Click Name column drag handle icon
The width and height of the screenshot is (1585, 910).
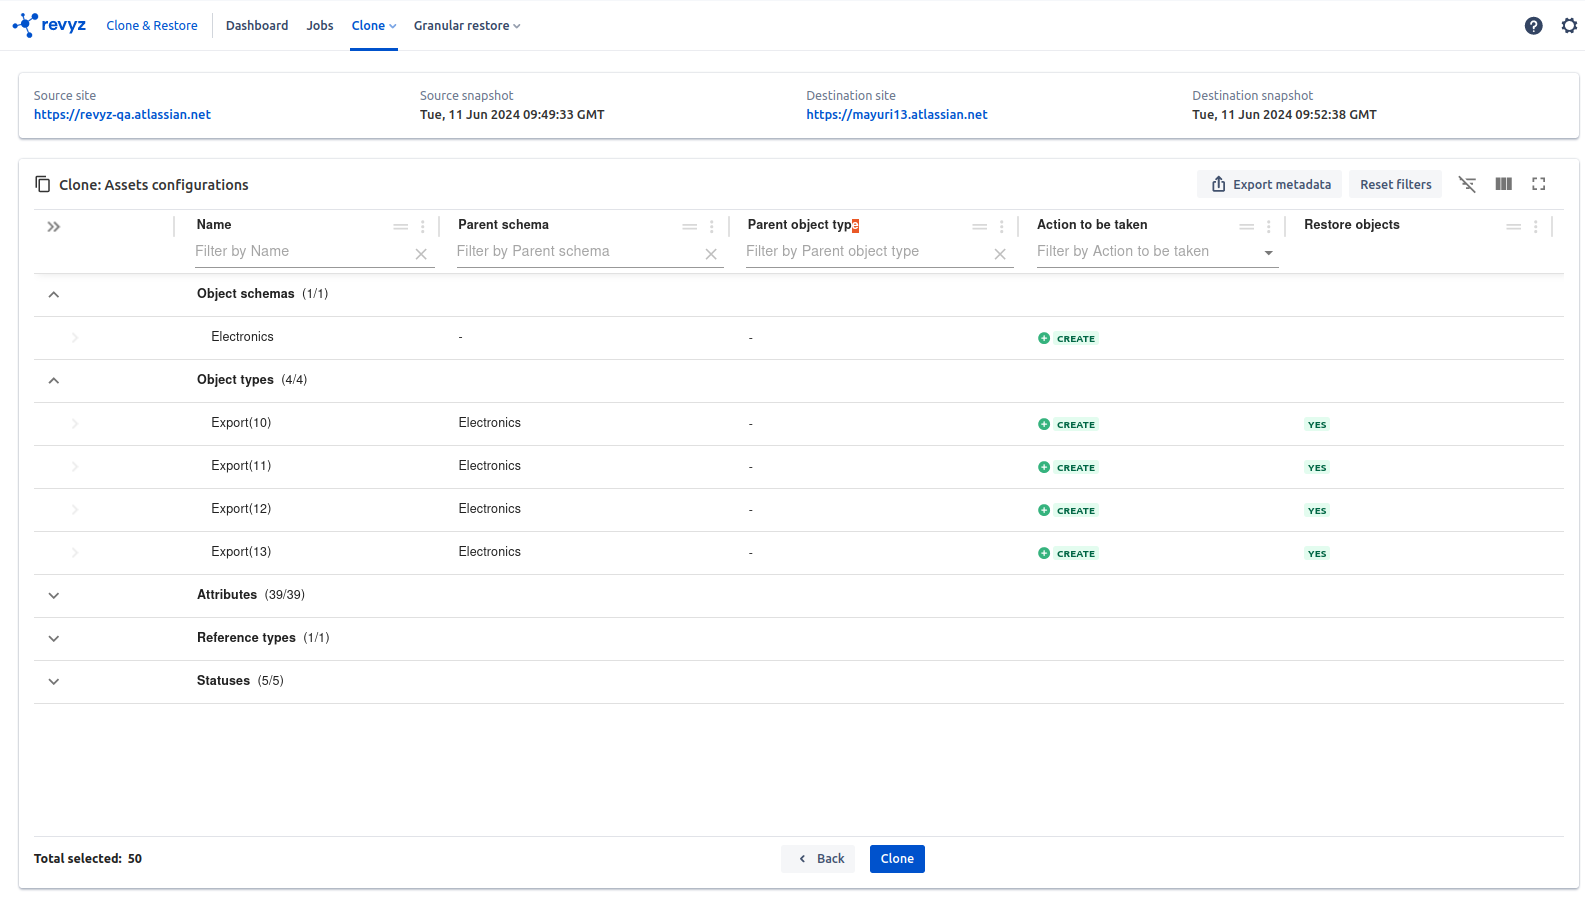401,227
